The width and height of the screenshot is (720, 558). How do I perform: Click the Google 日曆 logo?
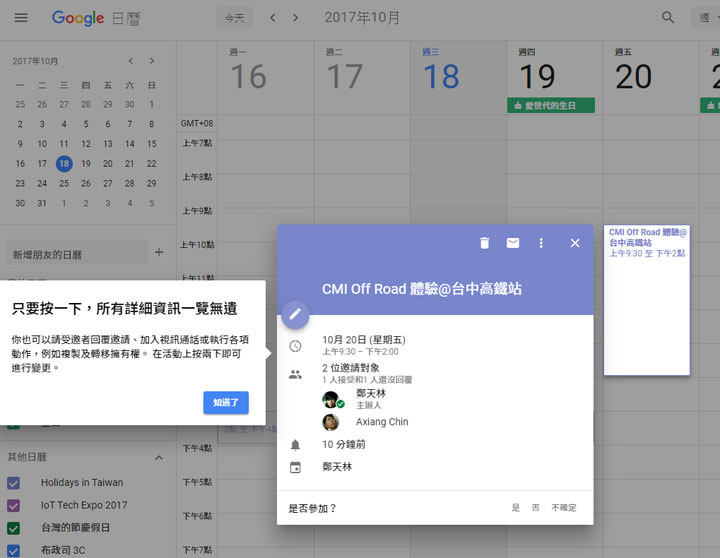[96, 18]
